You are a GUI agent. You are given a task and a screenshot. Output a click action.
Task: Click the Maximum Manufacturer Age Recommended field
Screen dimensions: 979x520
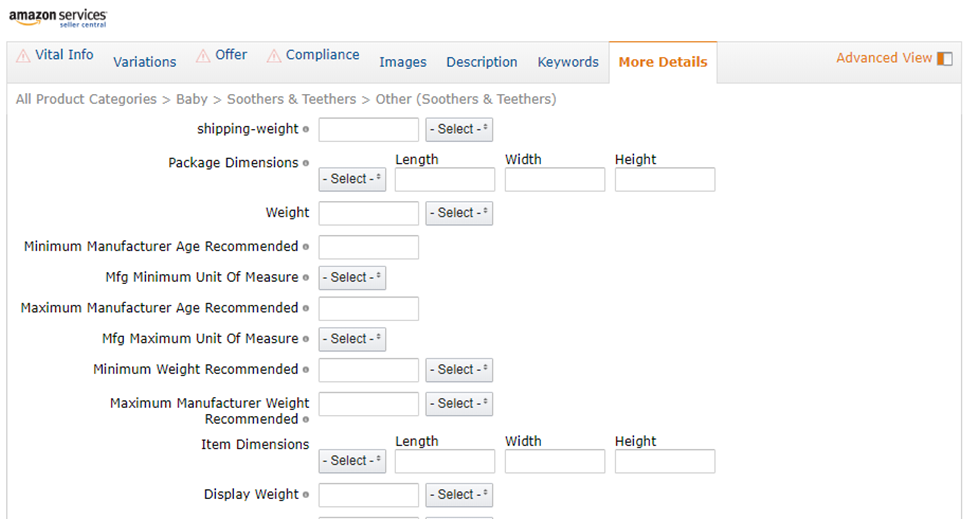click(x=368, y=309)
